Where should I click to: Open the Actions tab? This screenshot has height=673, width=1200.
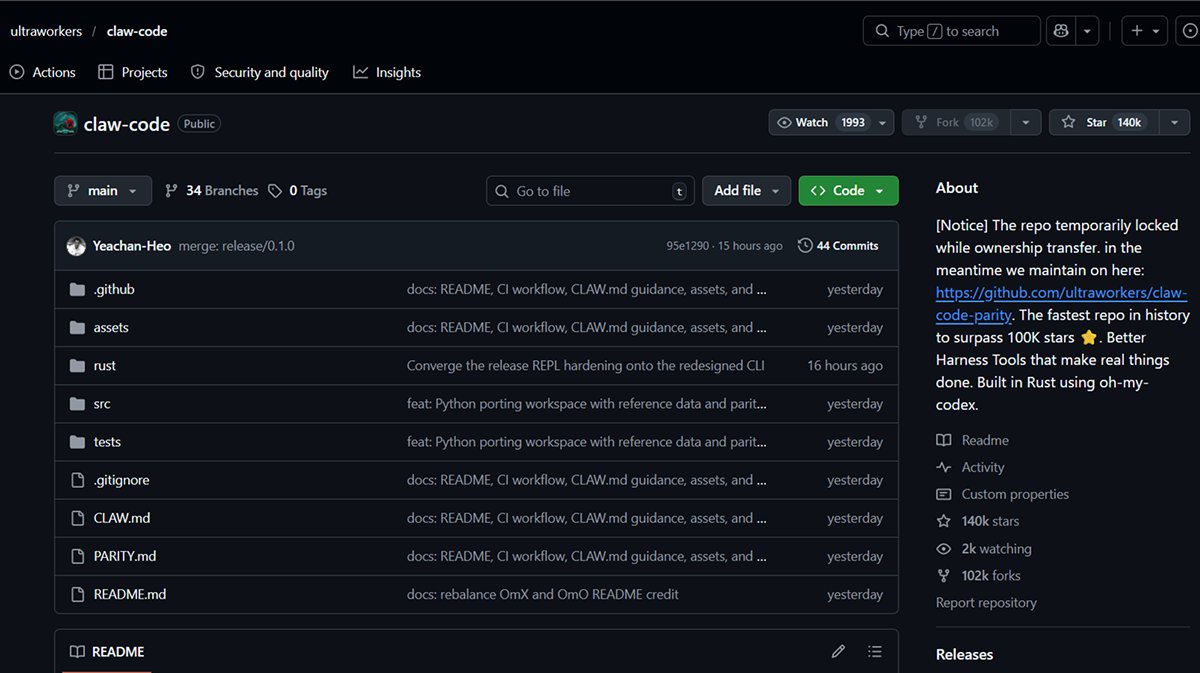(x=42, y=72)
